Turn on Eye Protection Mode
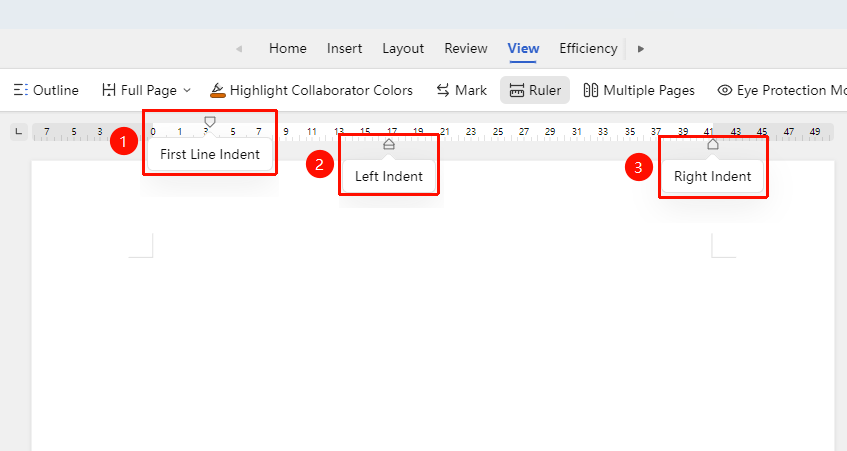The width and height of the screenshot is (847, 451). [782, 90]
